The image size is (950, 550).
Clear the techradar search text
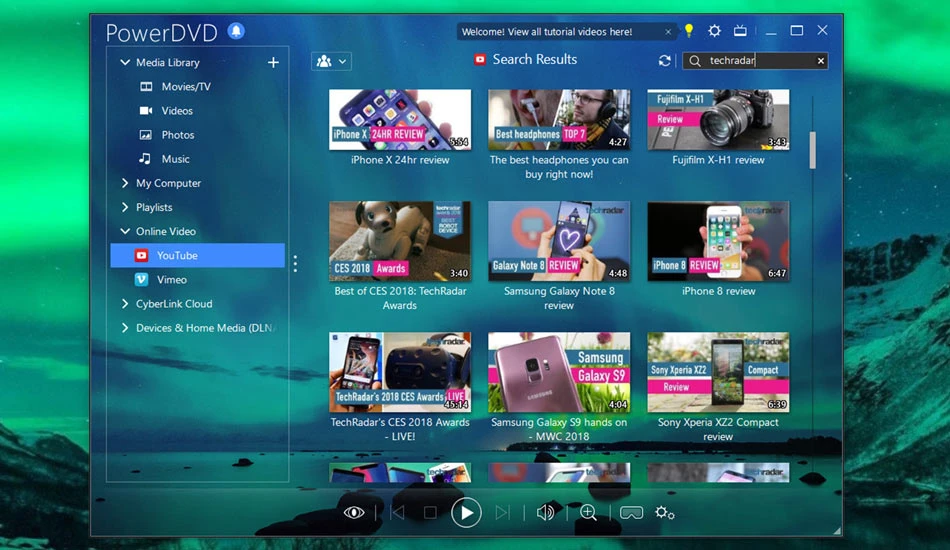(820, 61)
